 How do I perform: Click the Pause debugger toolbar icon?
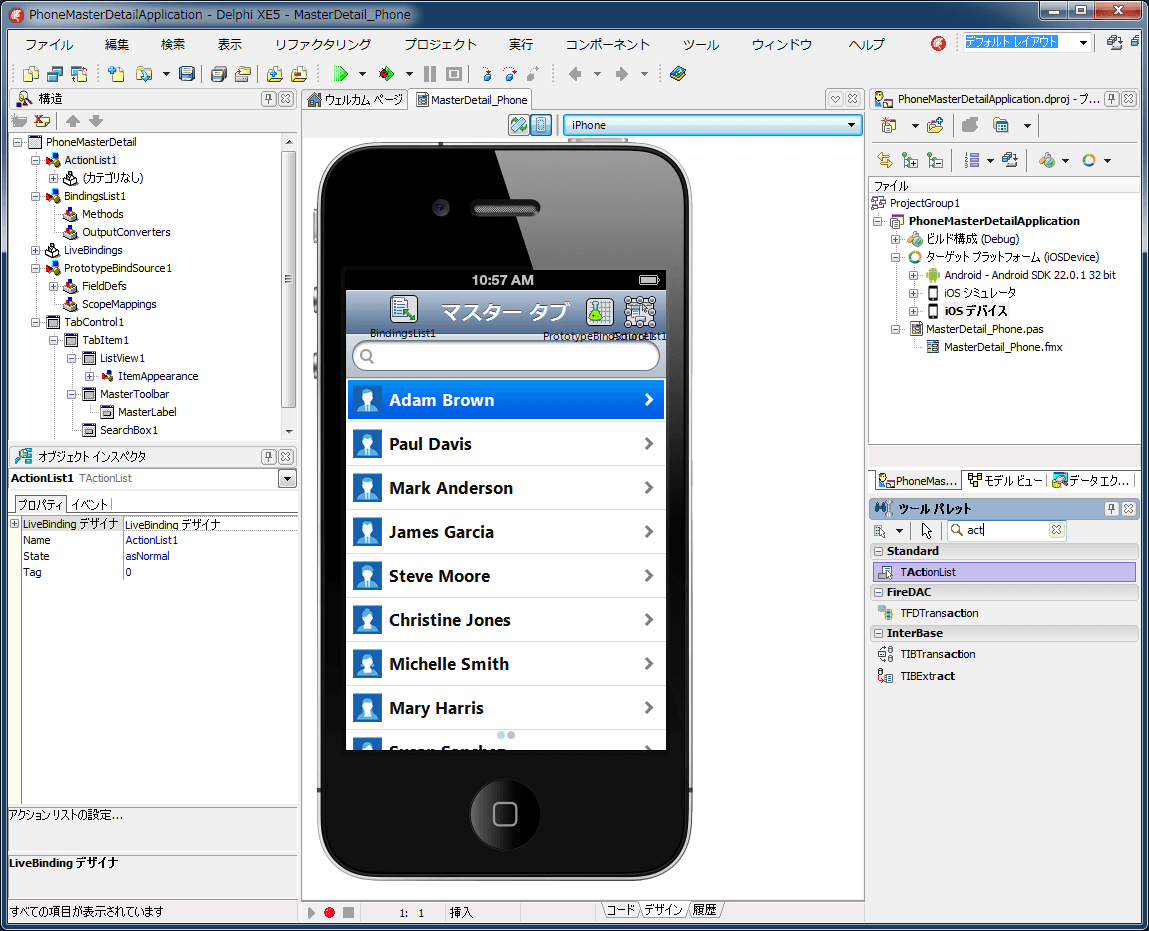(x=430, y=74)
